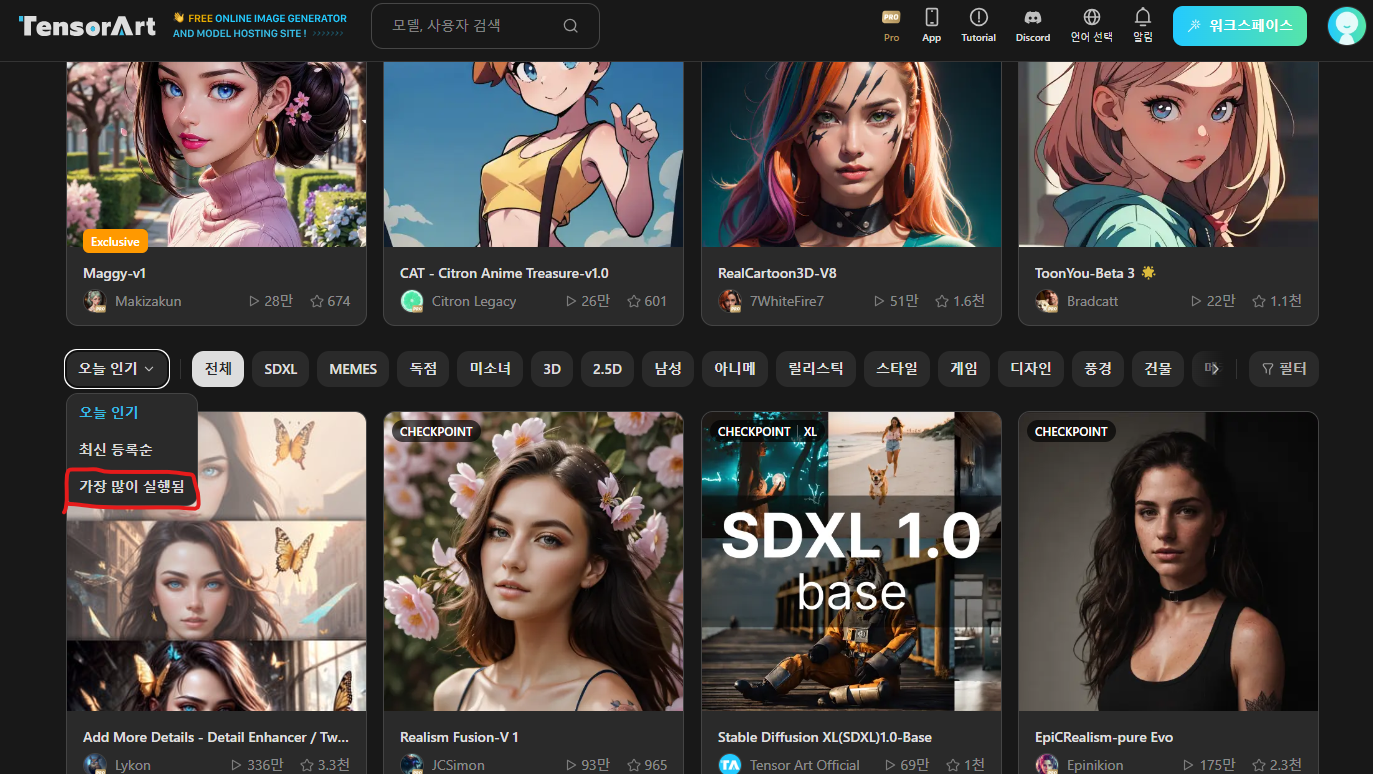Click star icon on RealCartoon3D-V8 card
This screenshot has width=1373, height=774.
coord(942,301)
